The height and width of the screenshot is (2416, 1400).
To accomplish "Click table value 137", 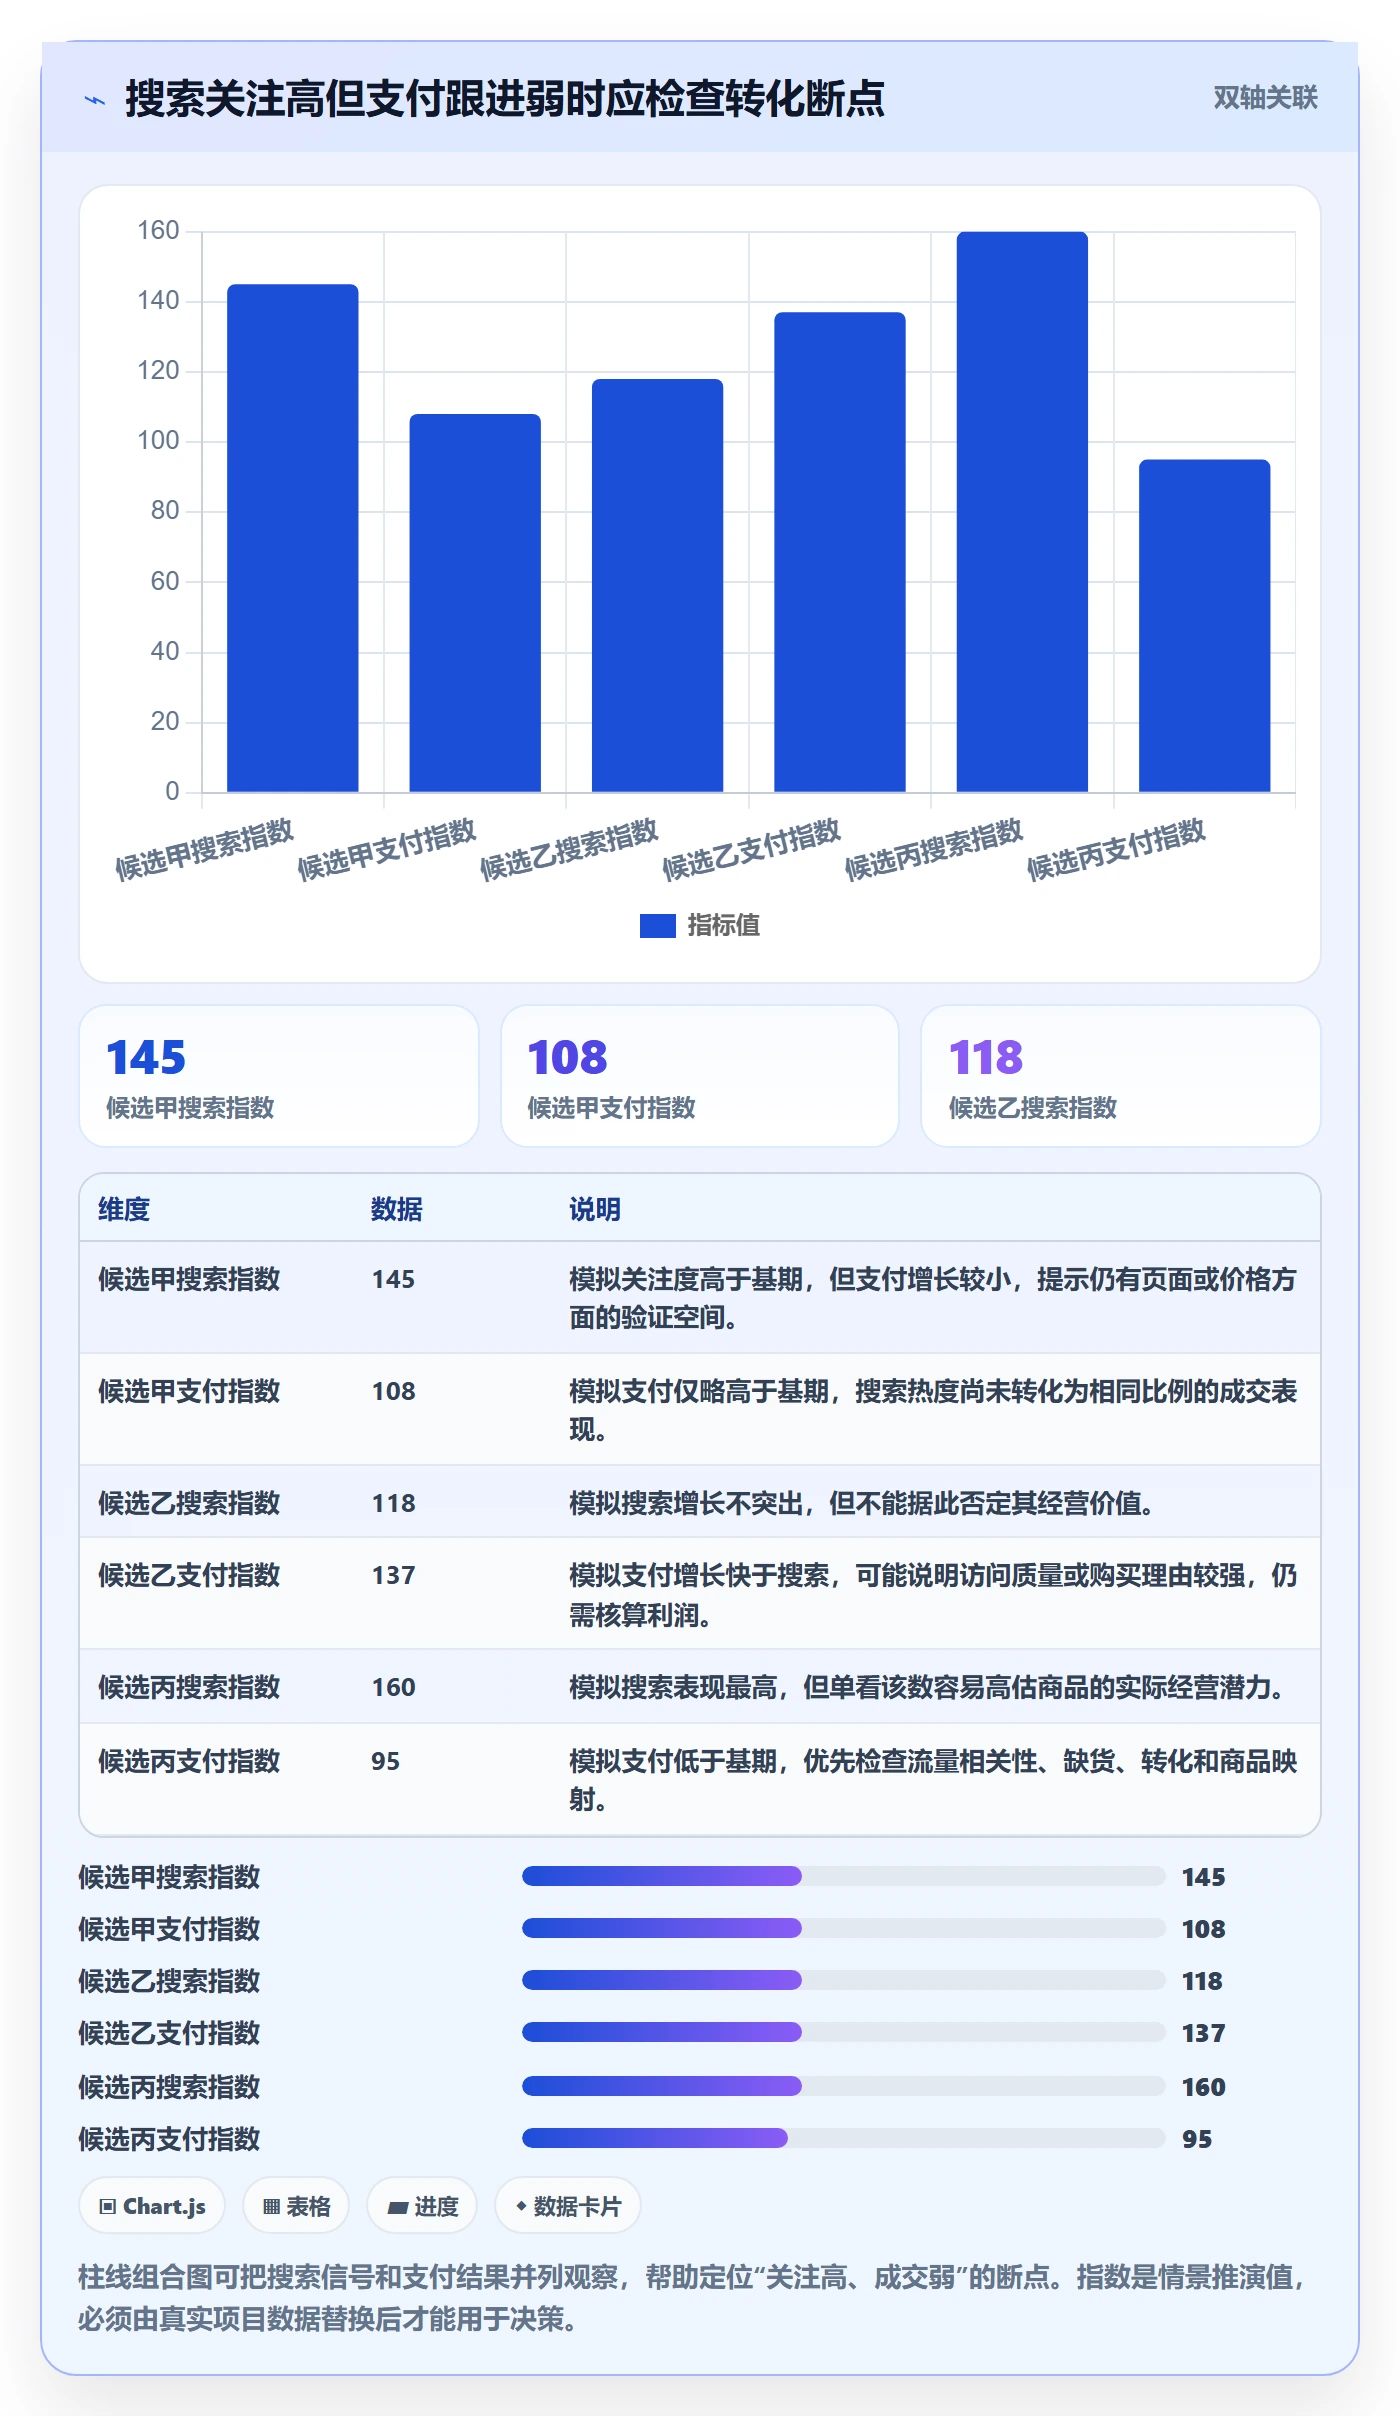I will coord(394,1575).
